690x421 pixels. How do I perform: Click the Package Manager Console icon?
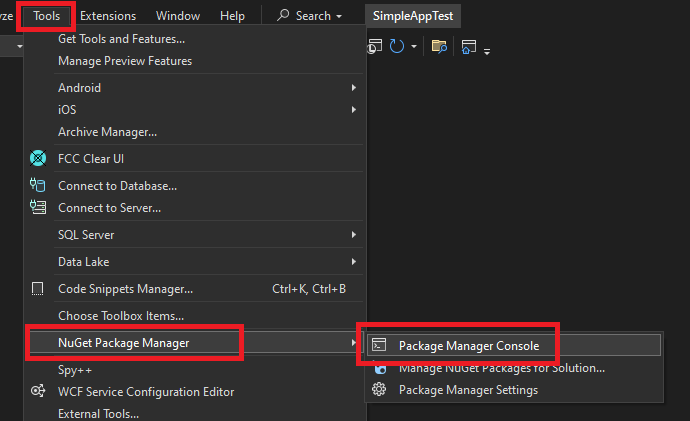click(x=379, y=346)
